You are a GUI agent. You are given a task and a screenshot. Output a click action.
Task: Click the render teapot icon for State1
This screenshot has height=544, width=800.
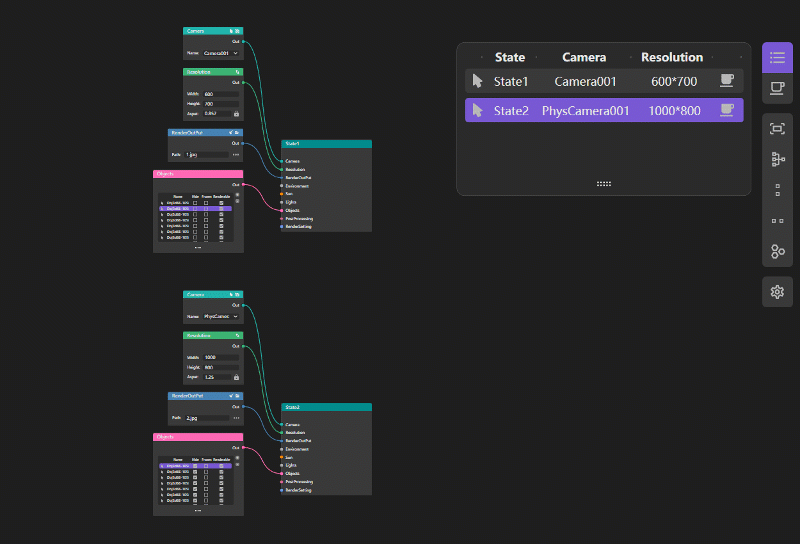click(x=727, y=81)
